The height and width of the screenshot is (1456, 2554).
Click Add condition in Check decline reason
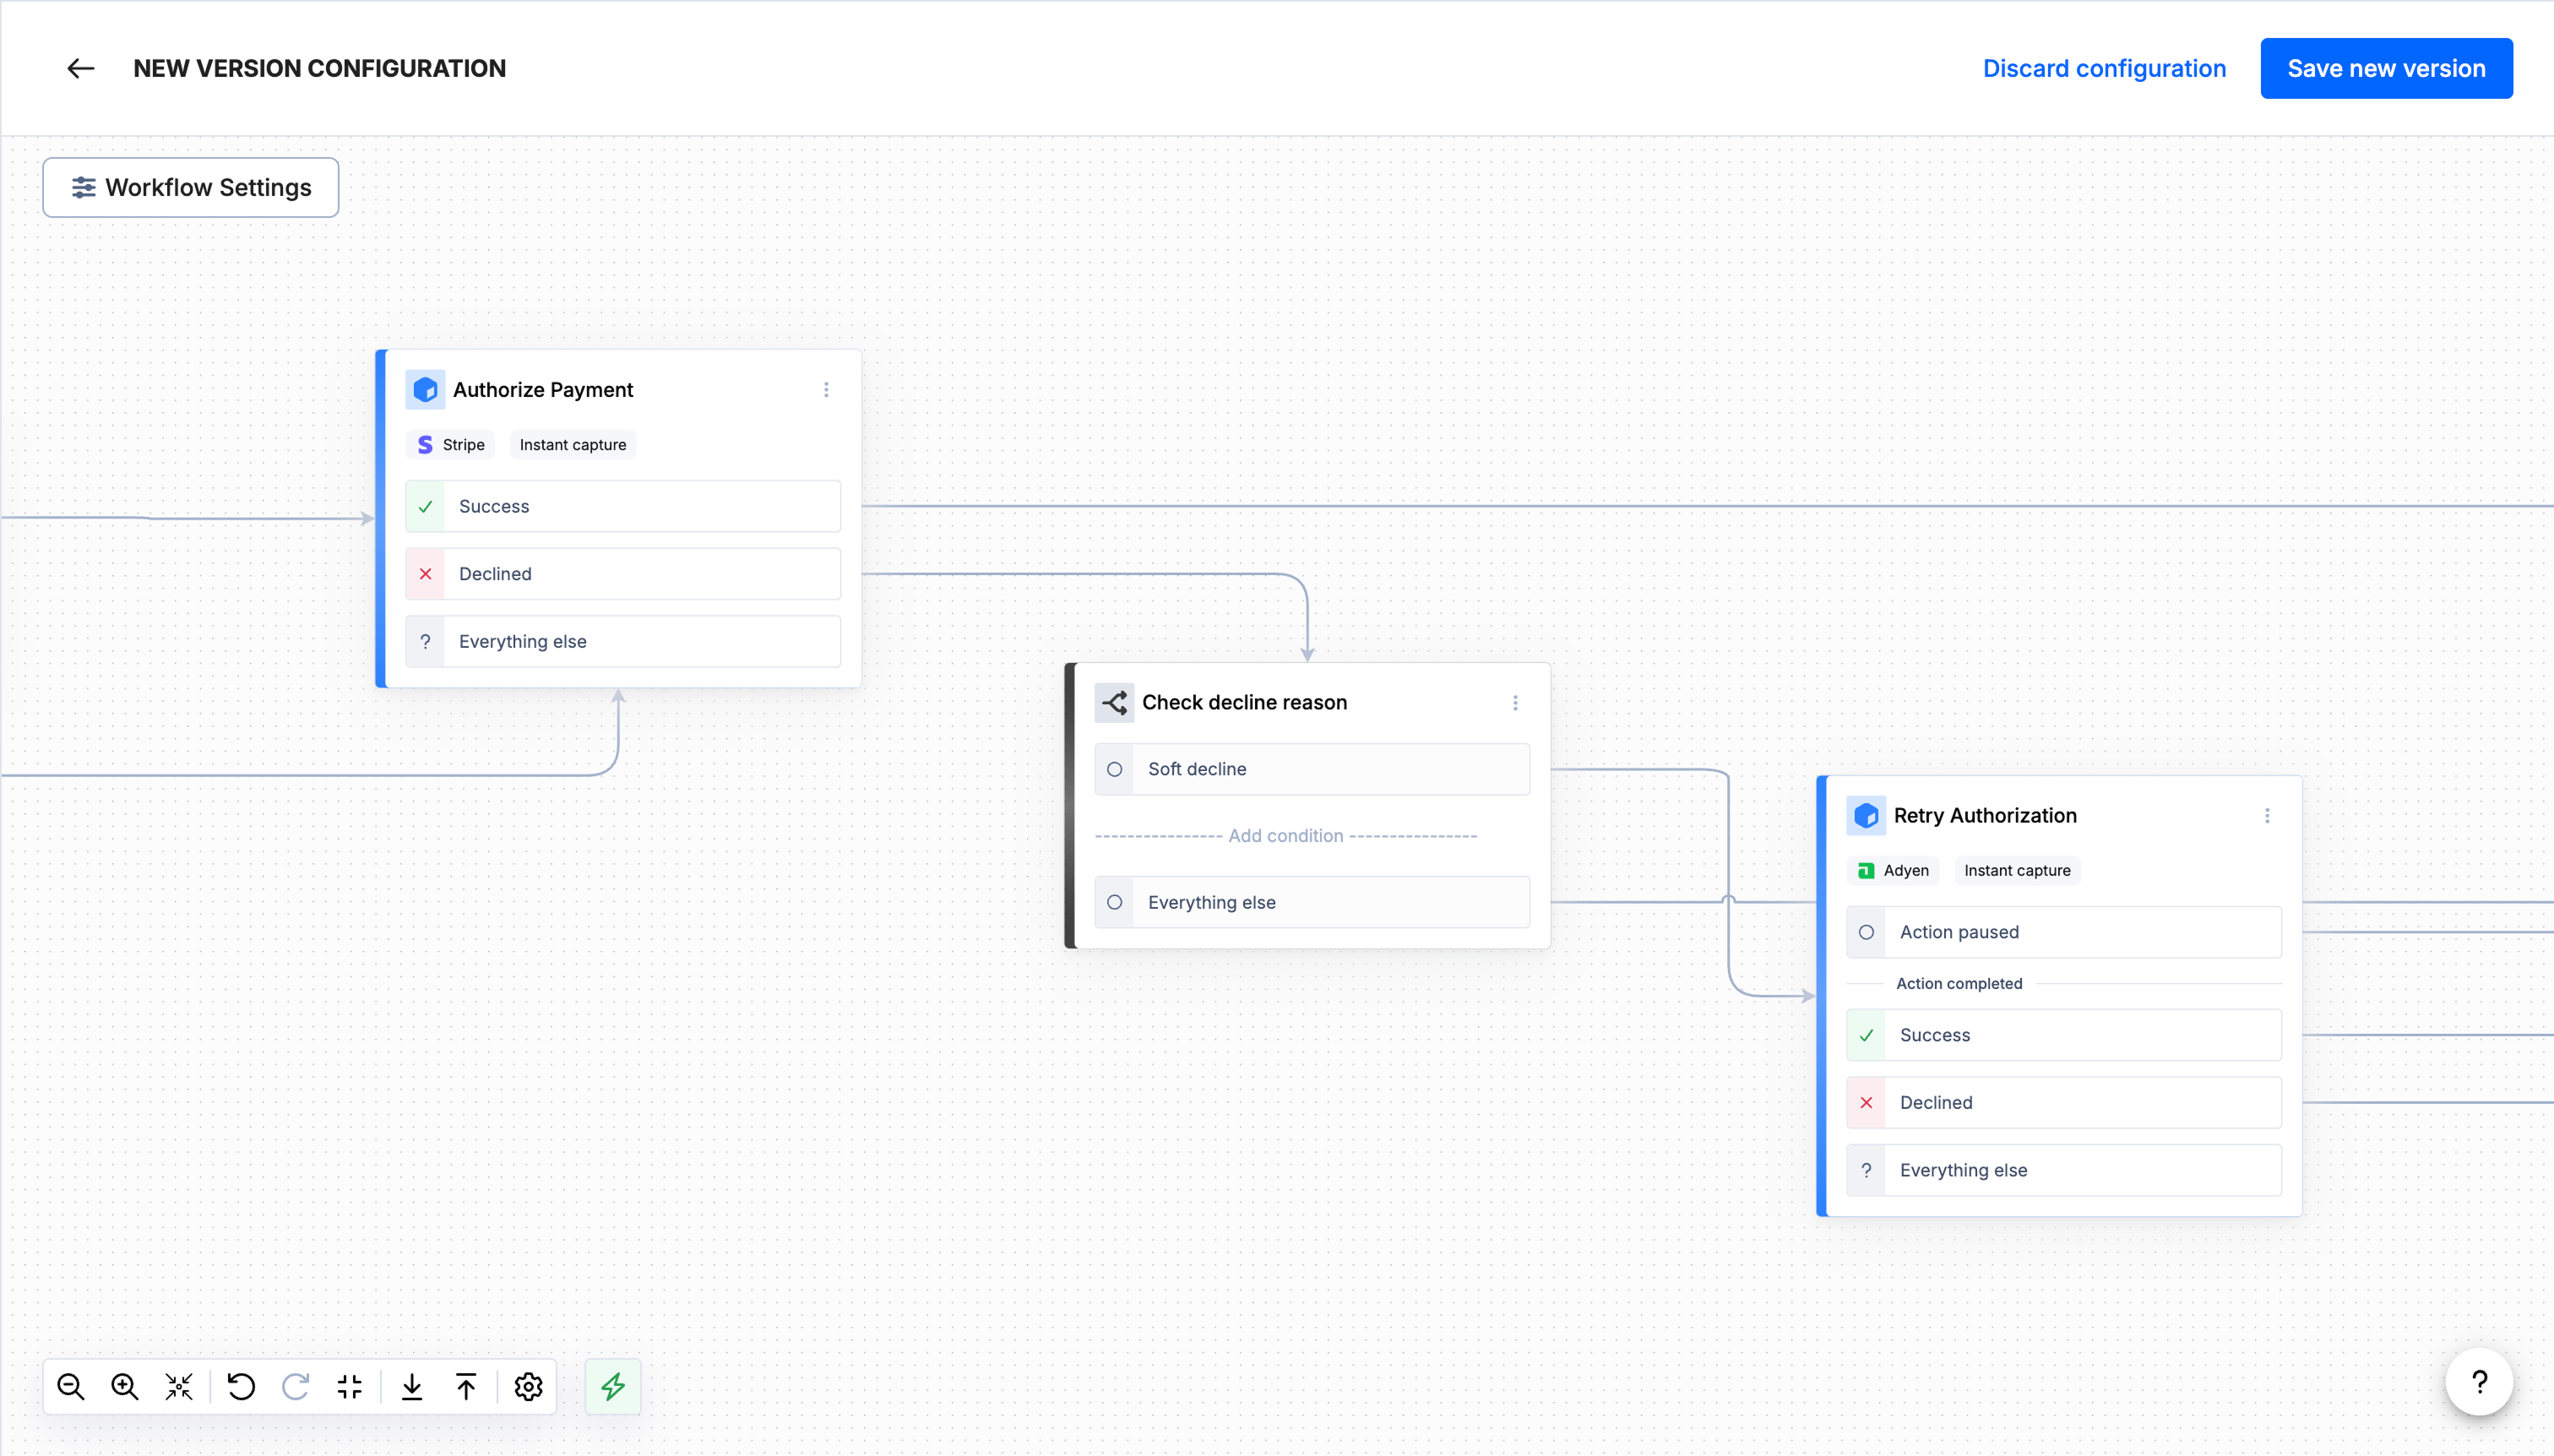1285,836
